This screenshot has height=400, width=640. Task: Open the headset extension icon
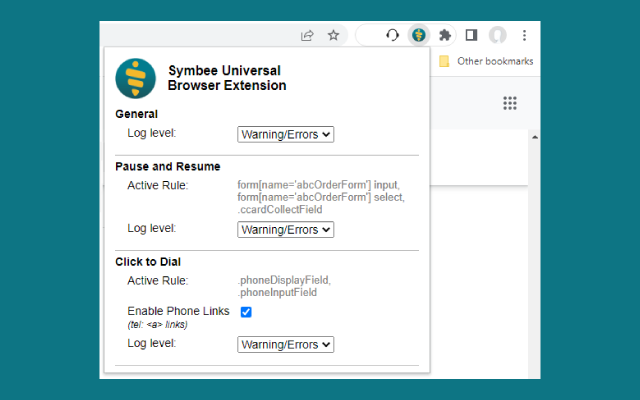tap(392, 35)
